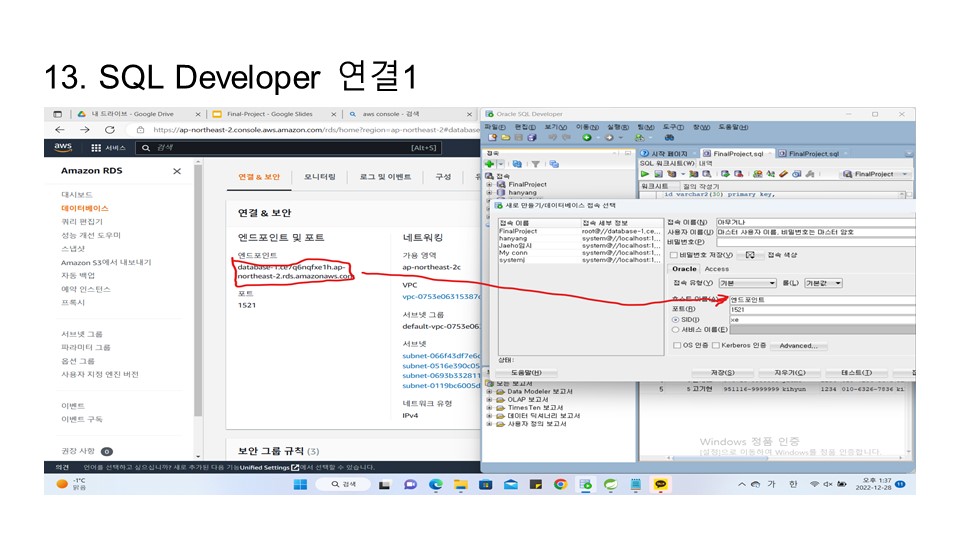Open Windows Start menu on taskbar
Screen dimensions: 960x540
pos(300,484)
